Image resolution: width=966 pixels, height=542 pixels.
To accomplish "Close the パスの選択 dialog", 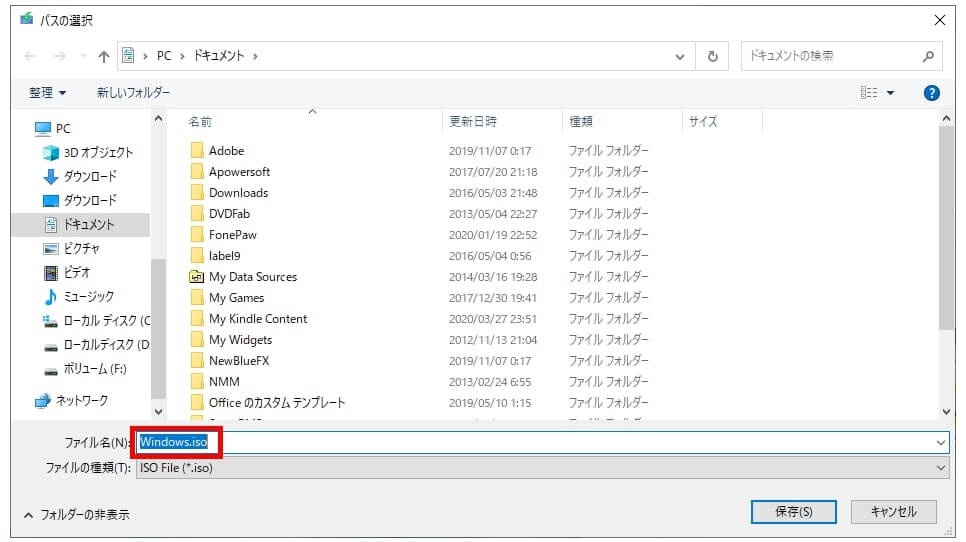I will point(940,20).
